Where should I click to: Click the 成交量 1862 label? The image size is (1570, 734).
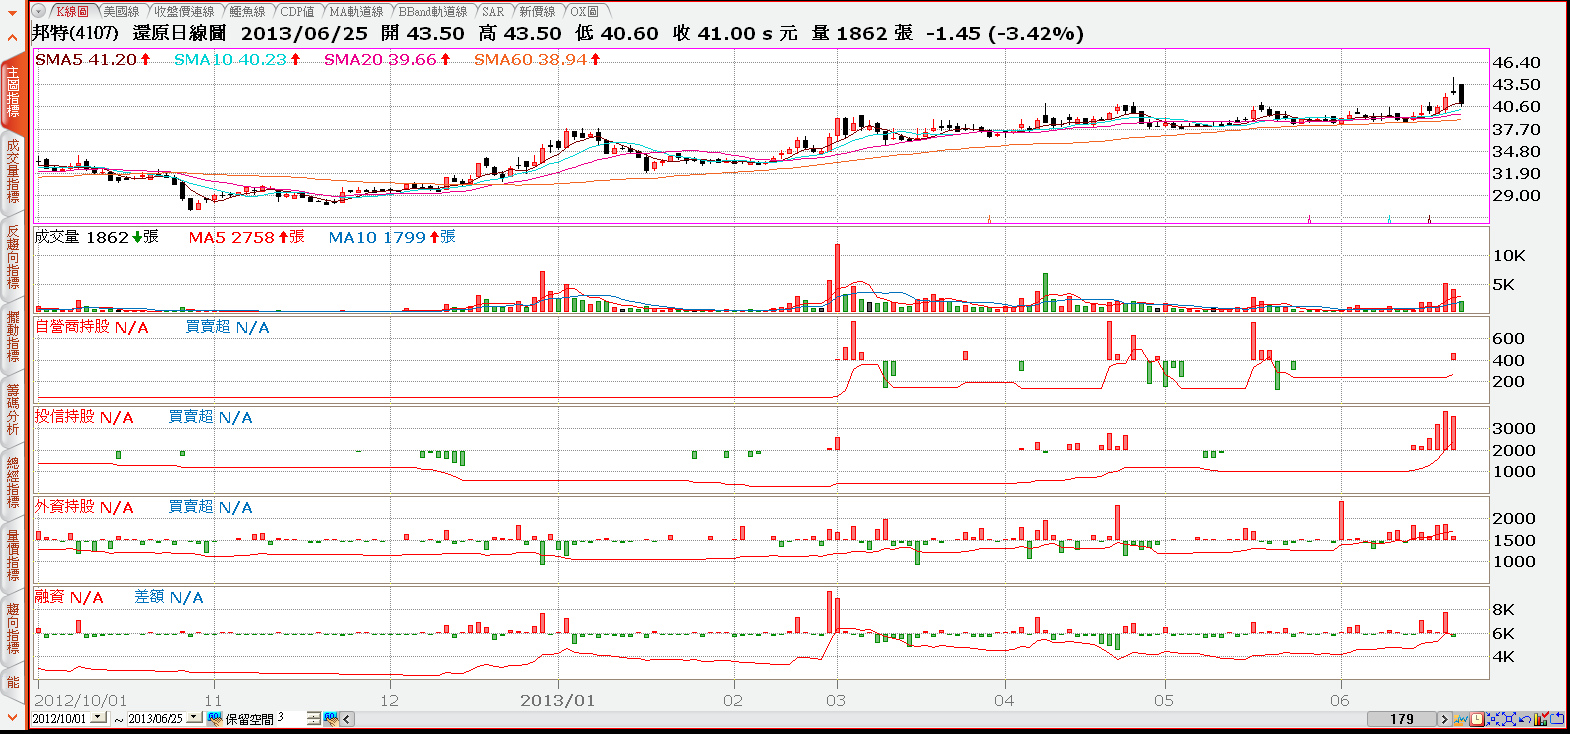pos(96,238)
